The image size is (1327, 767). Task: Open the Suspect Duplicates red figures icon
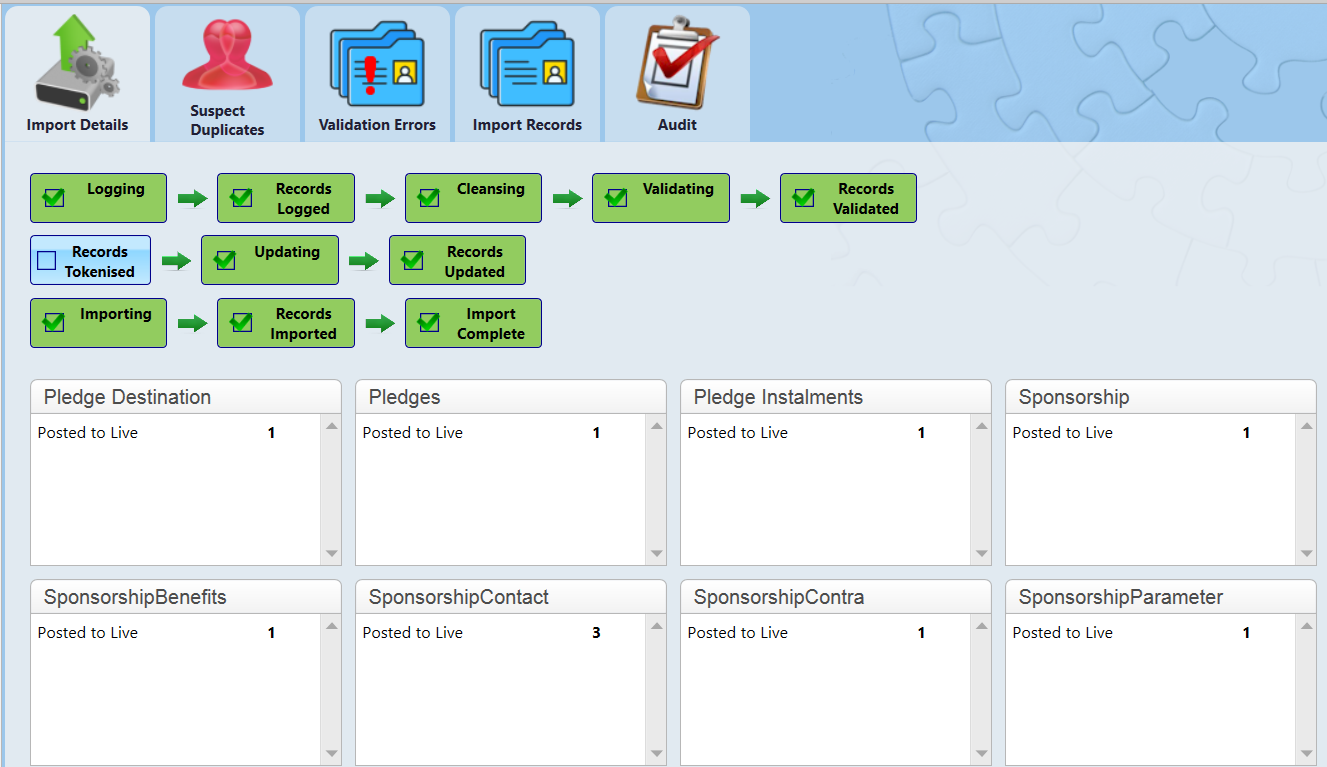pyautogui.click(x=227, y=56)
